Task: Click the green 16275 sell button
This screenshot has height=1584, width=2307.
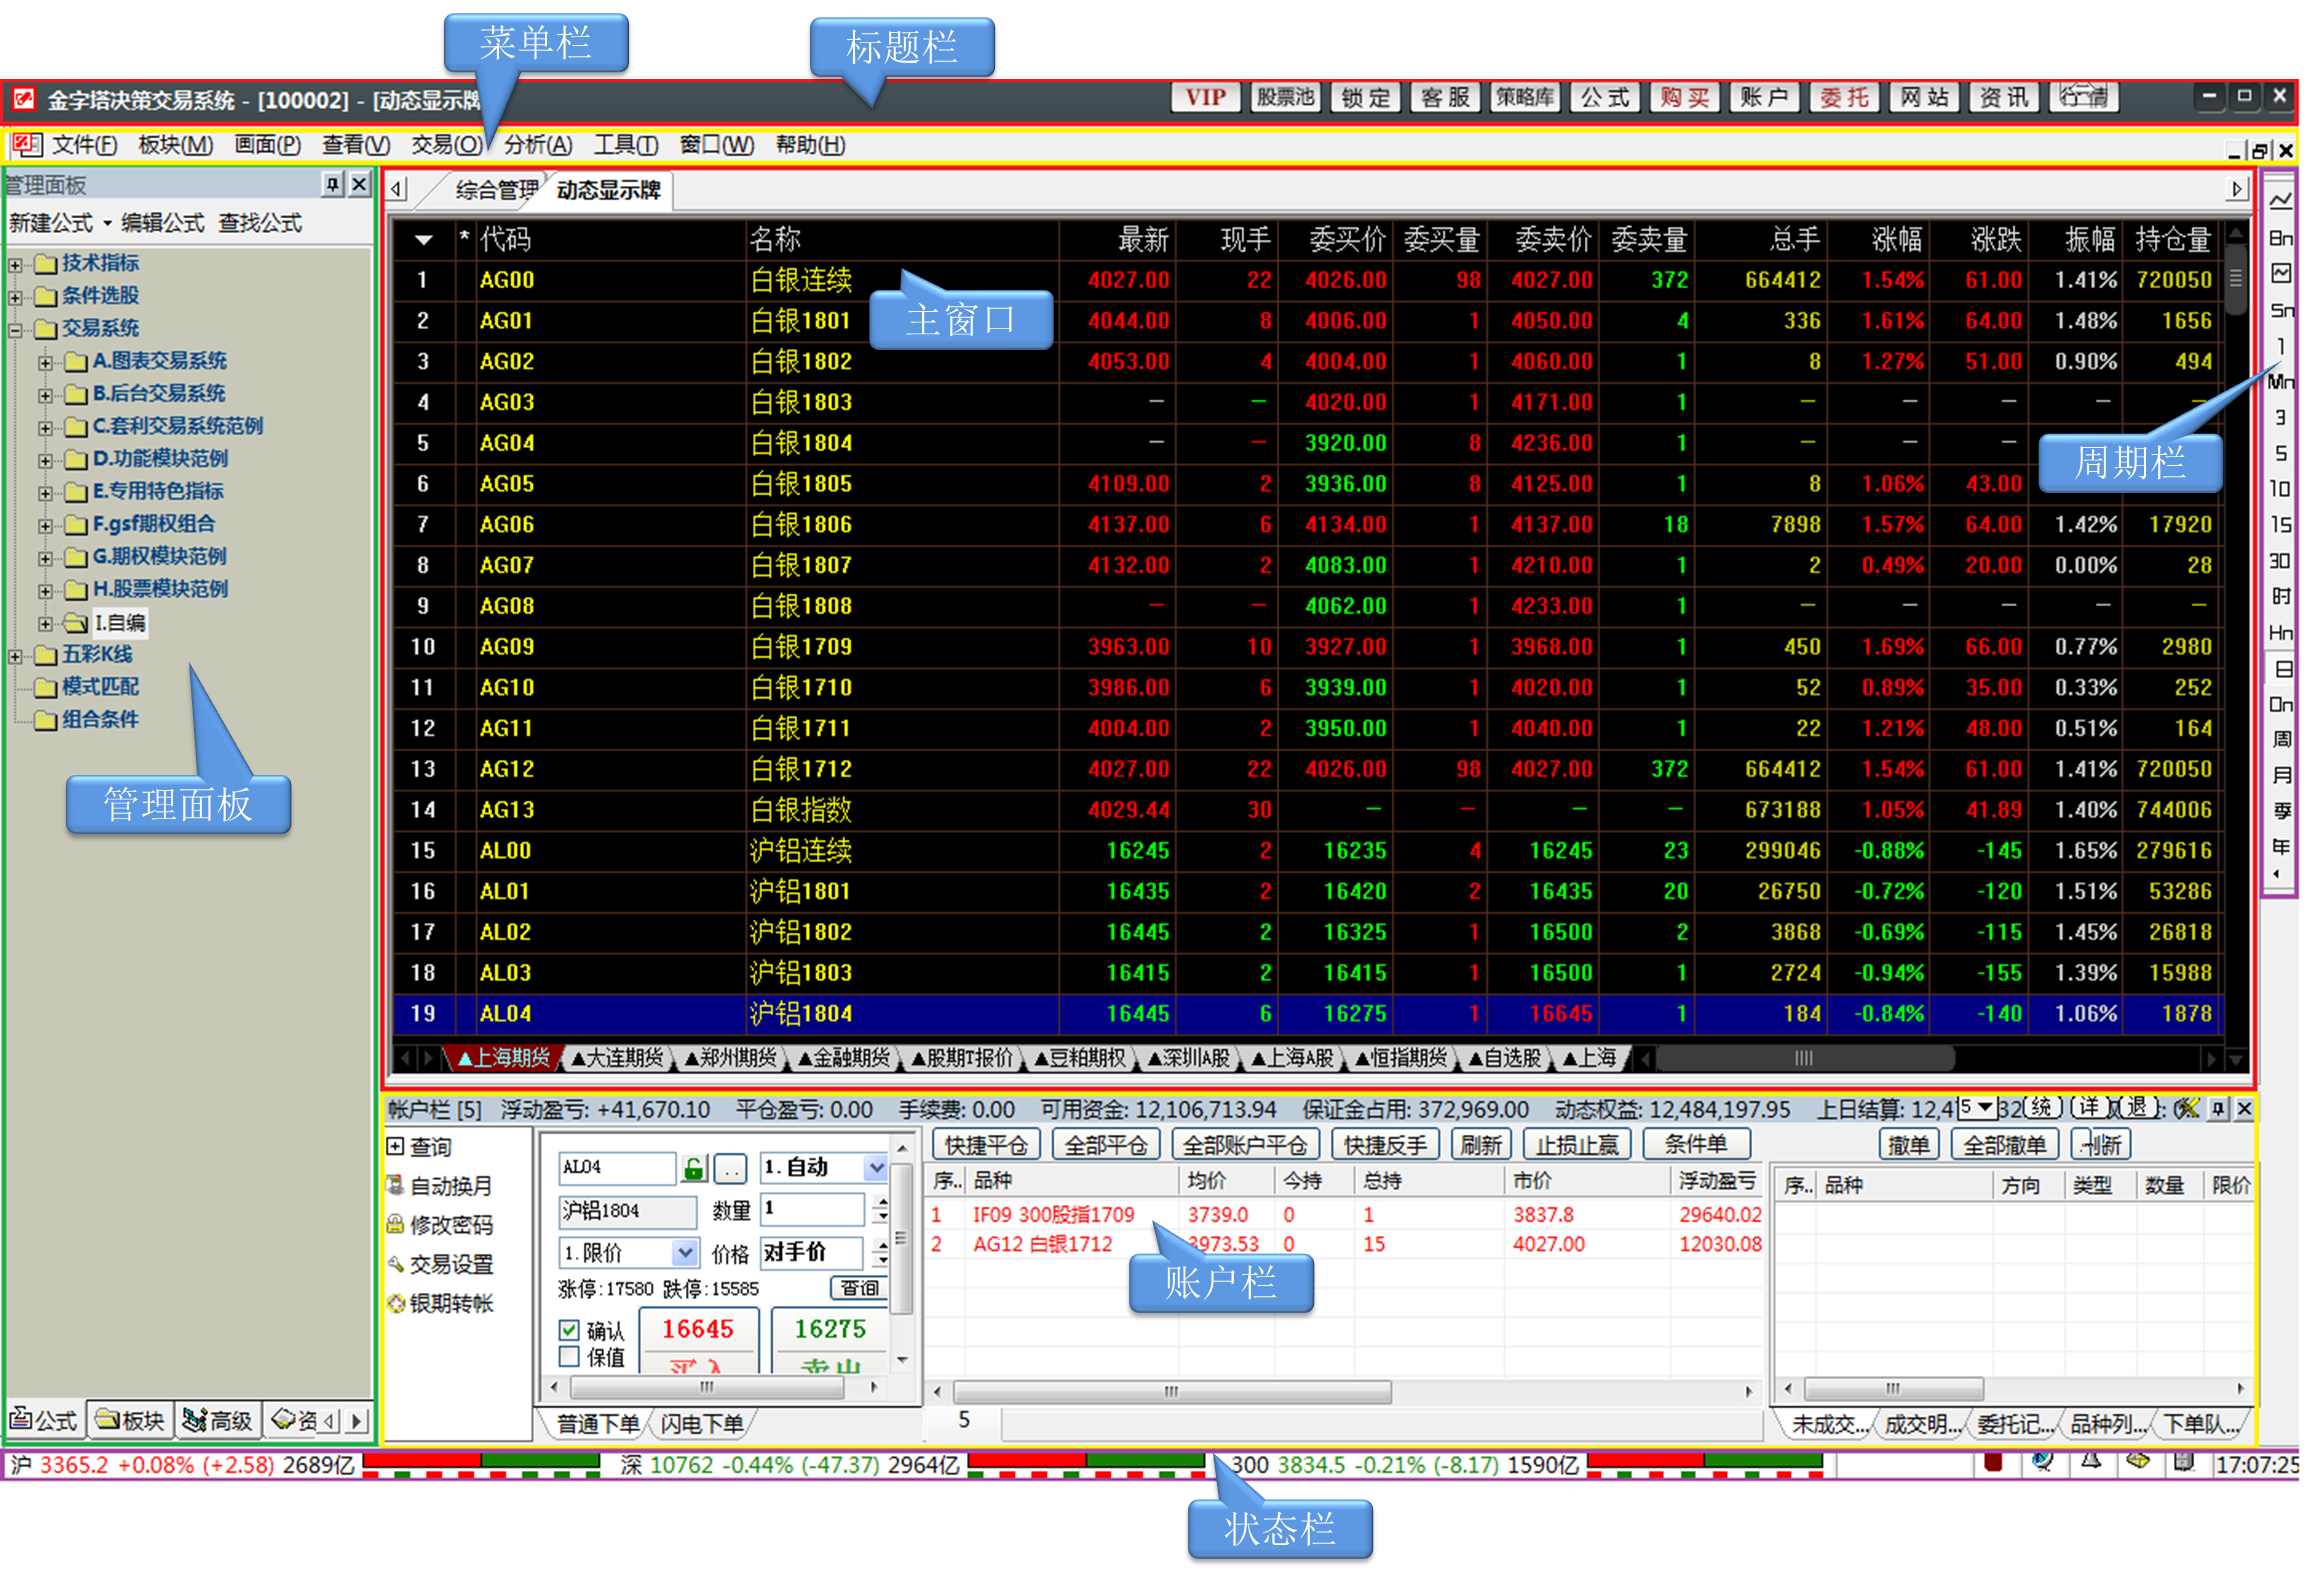Action: pos(830,1340)
